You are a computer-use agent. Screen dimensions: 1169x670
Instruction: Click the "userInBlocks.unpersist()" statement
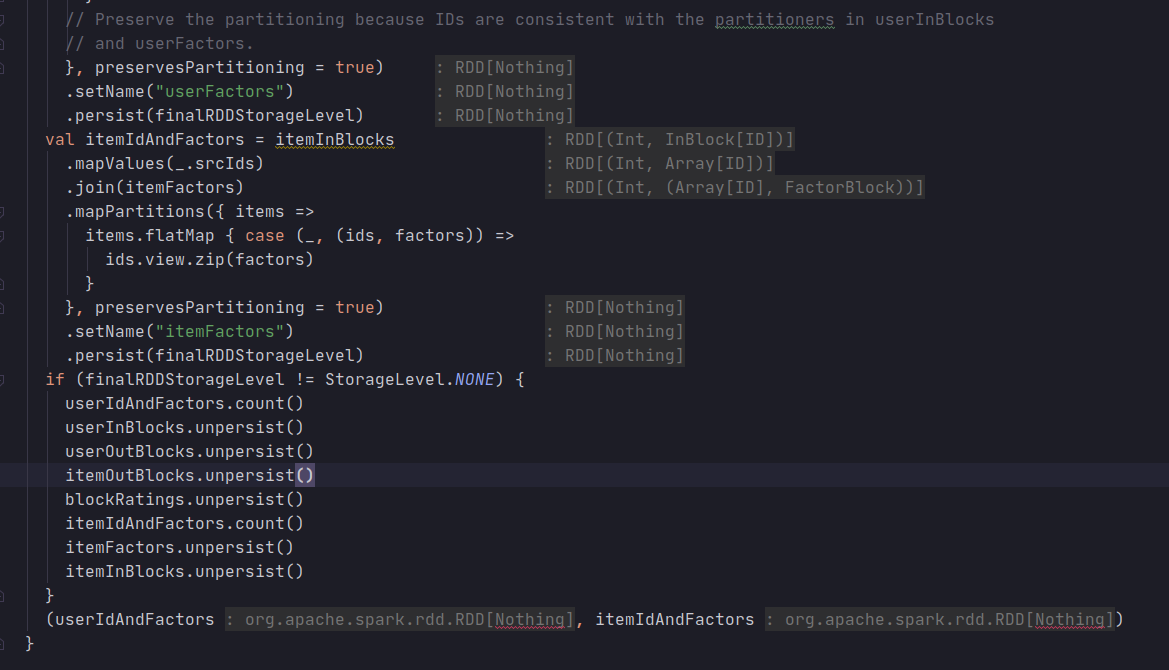(x=184, y=427)
